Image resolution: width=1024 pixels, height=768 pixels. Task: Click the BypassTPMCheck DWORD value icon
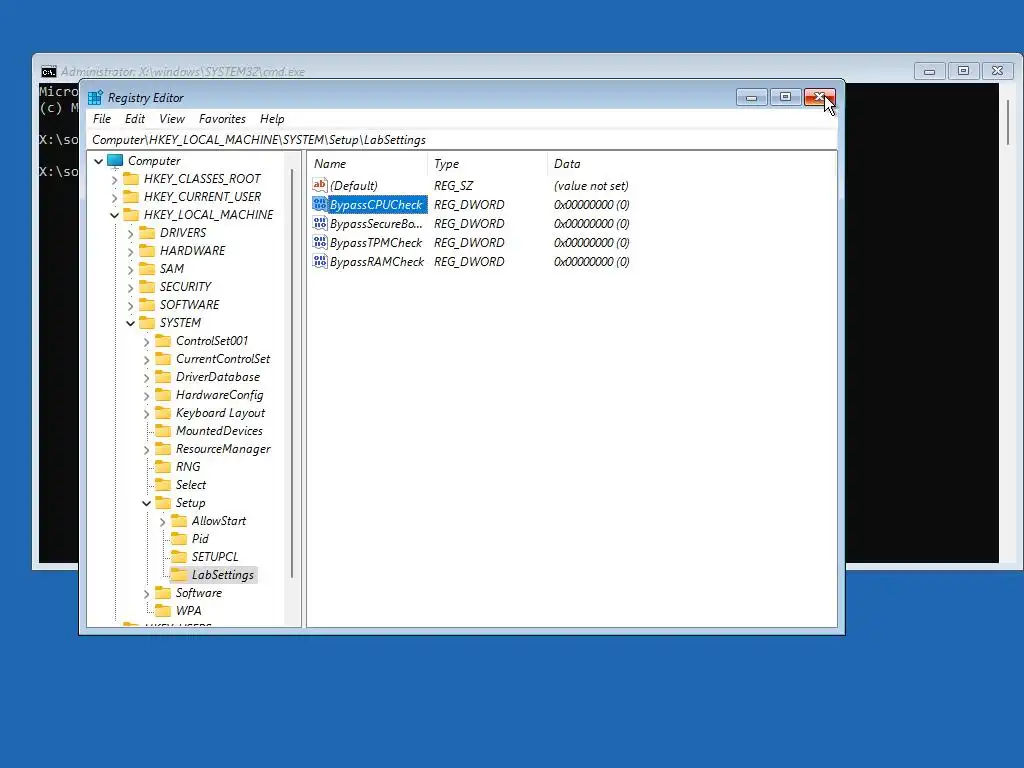click(x=319, y=242)
